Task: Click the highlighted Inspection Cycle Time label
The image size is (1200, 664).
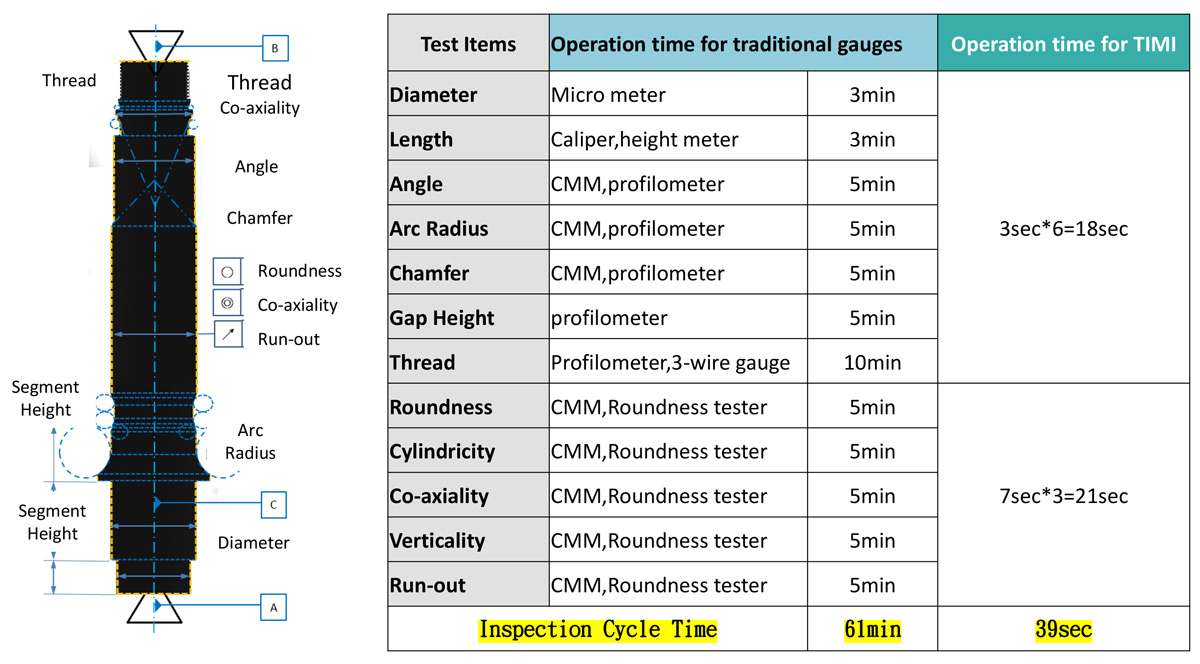Action: click(598, 630)
